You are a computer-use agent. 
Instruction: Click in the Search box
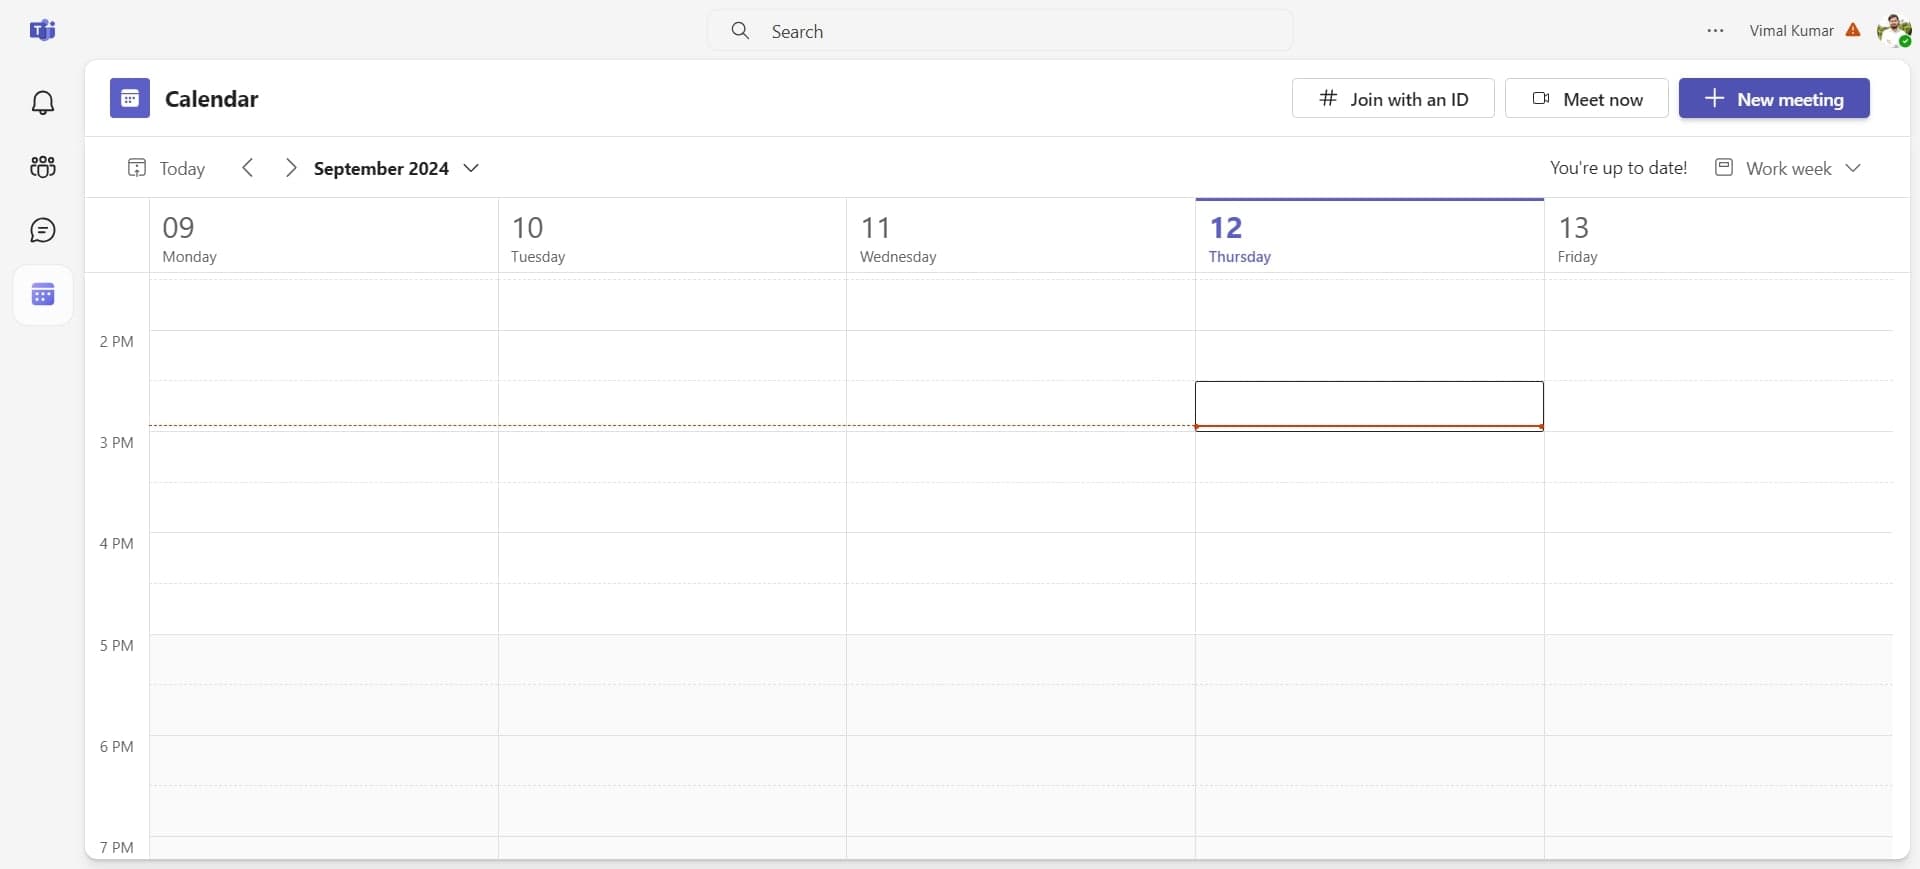(x=1000, y=31)
